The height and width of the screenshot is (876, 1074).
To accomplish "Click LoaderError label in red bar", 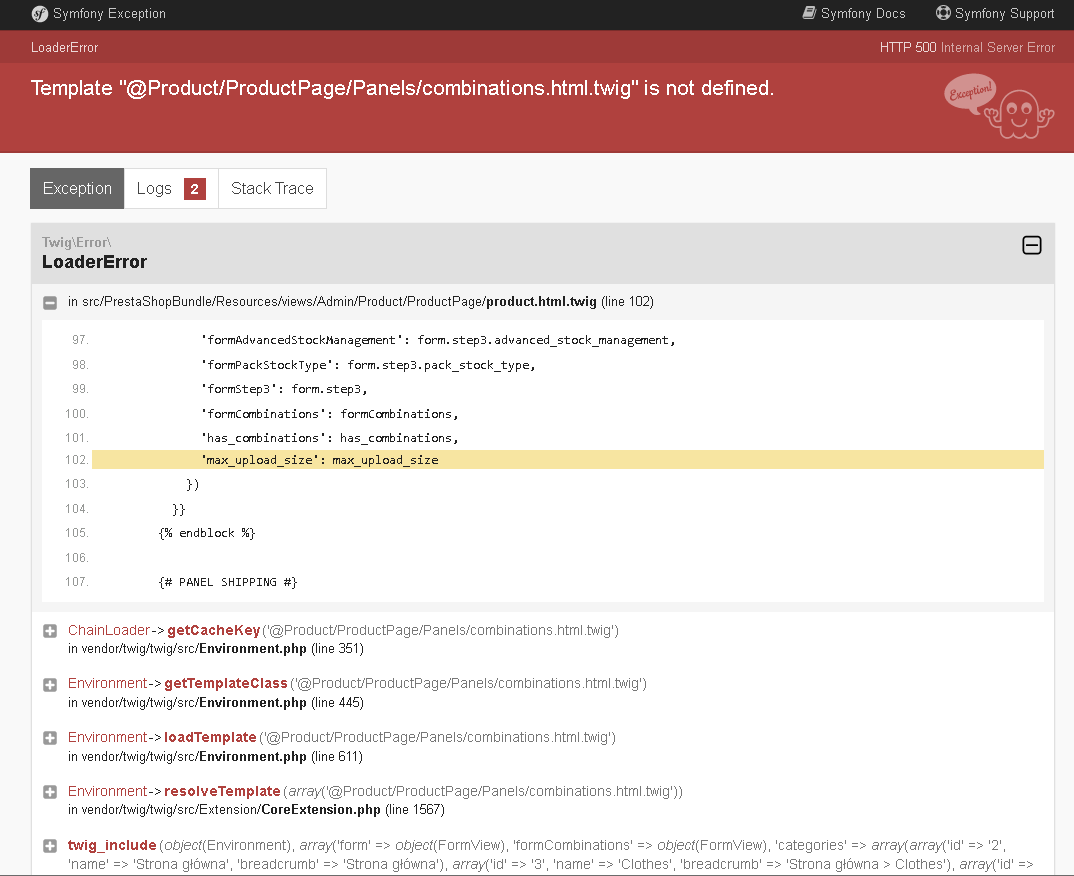I will point(64,47).
